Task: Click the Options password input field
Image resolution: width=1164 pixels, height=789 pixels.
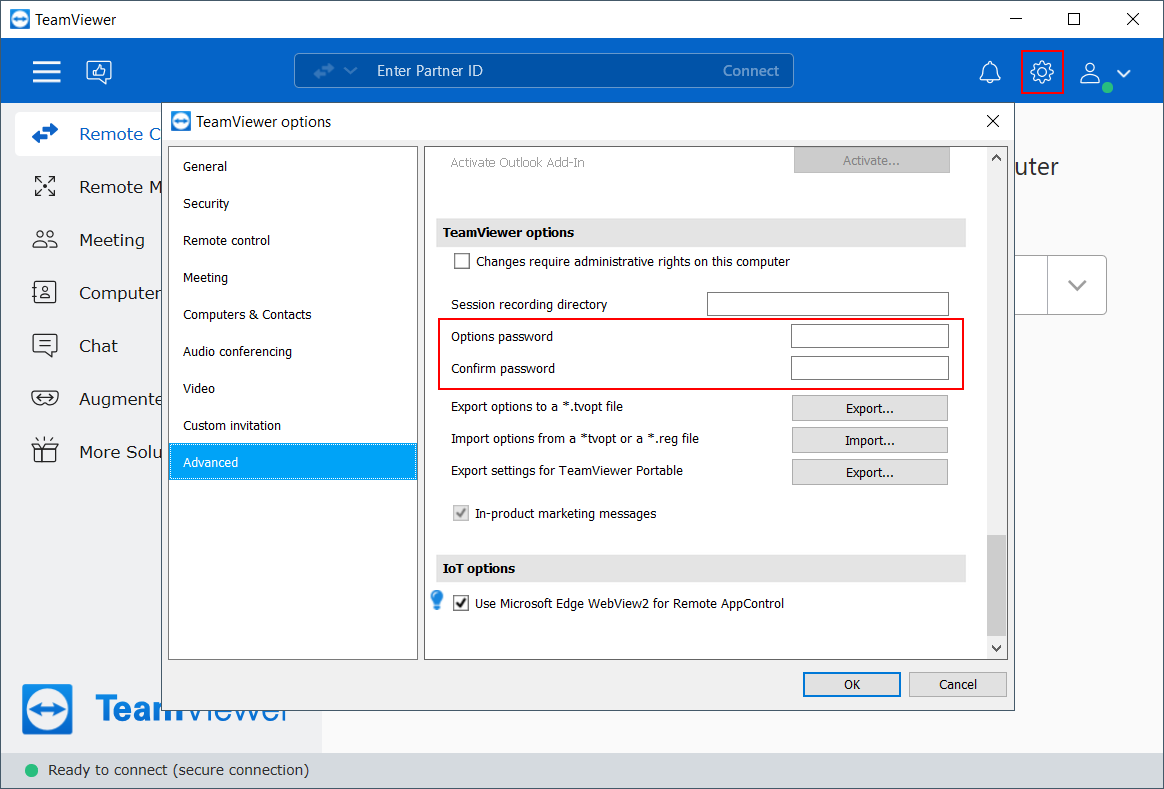Action: (x=869, y=336)
